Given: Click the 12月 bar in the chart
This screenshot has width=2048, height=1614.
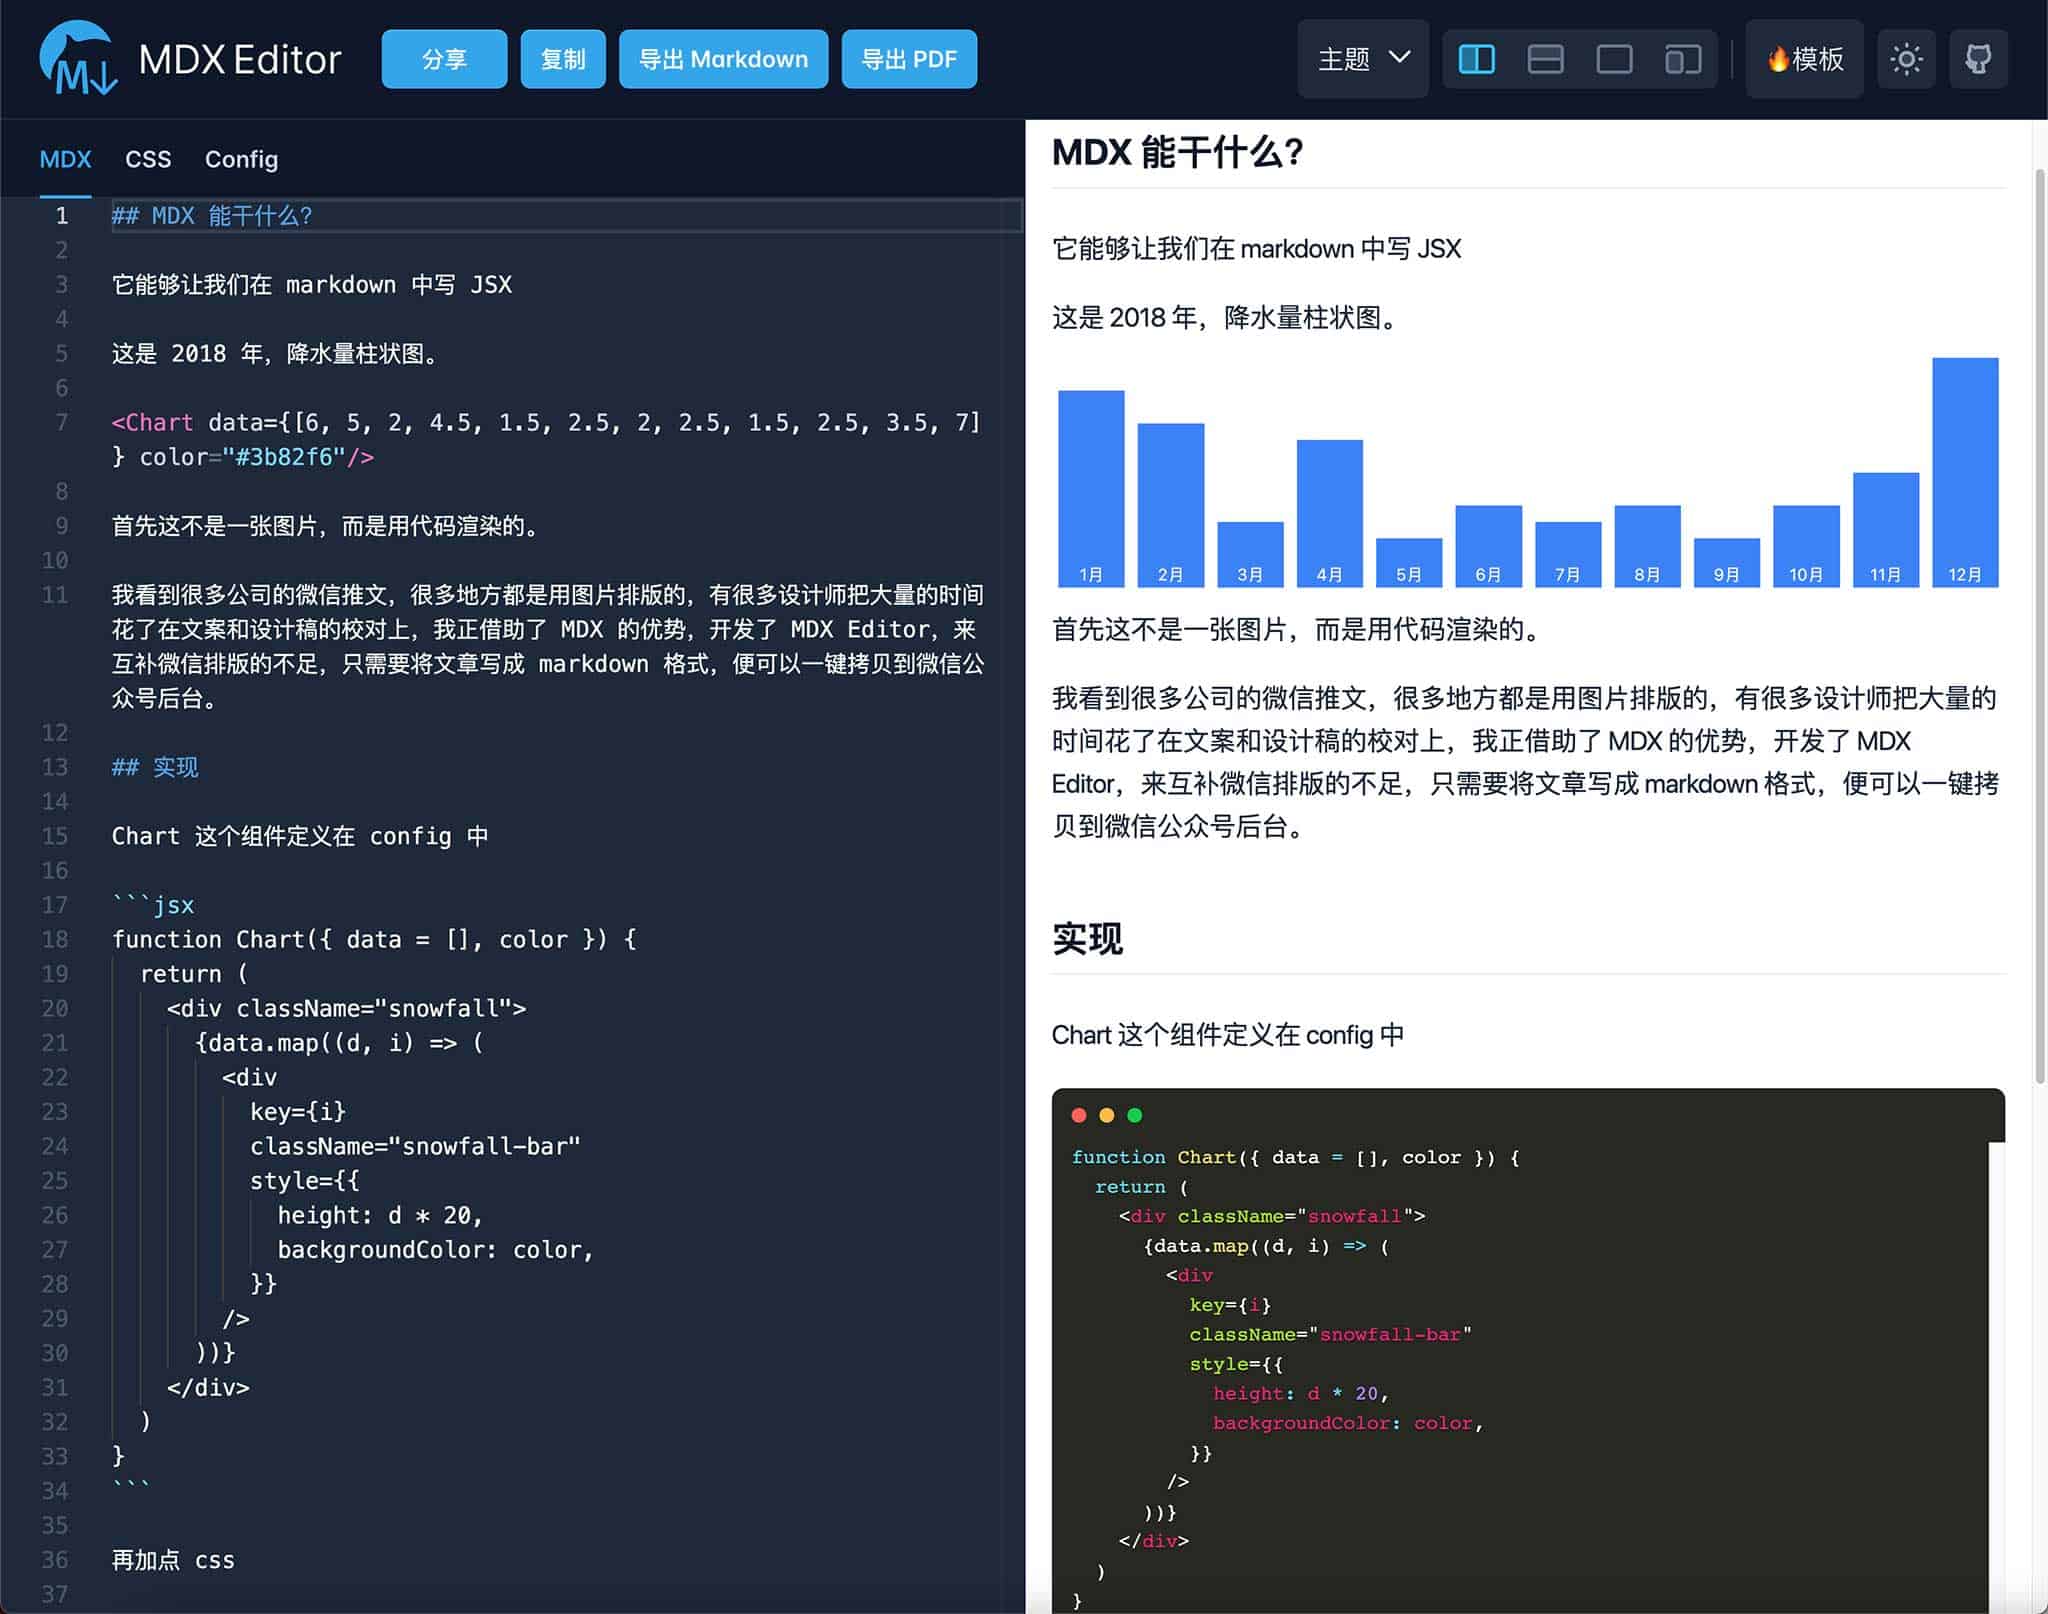Looking at the screenshot, I should (x=1965, y=472).
